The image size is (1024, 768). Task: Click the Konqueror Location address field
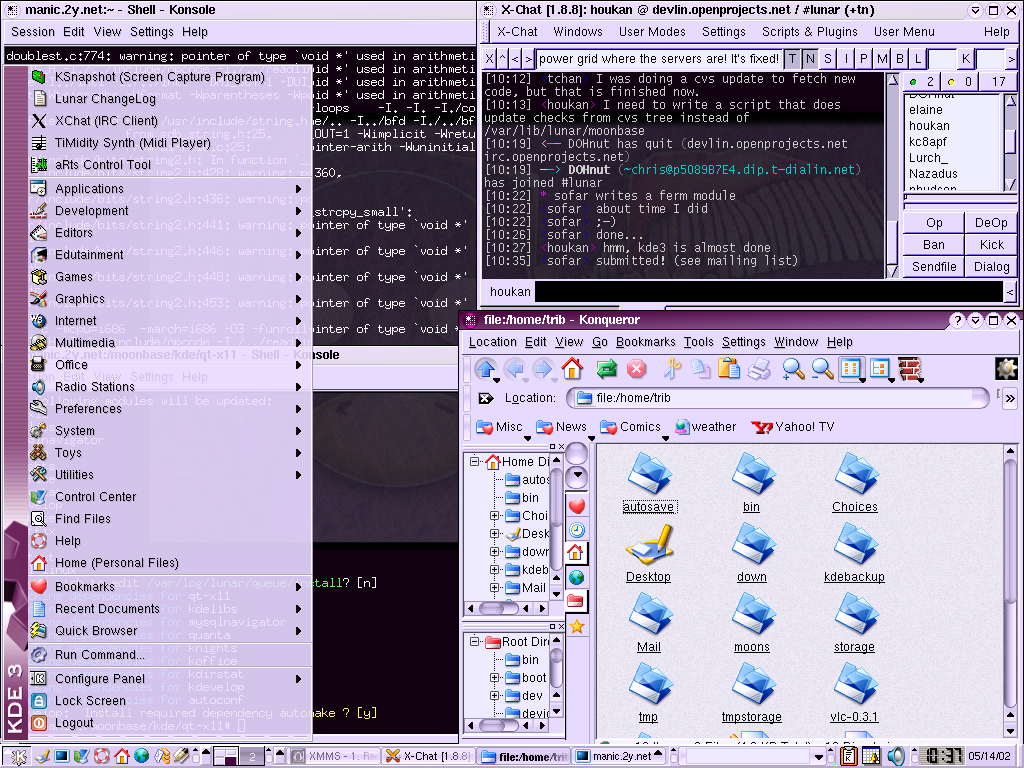pyautogui.click(x=780, y=398)
